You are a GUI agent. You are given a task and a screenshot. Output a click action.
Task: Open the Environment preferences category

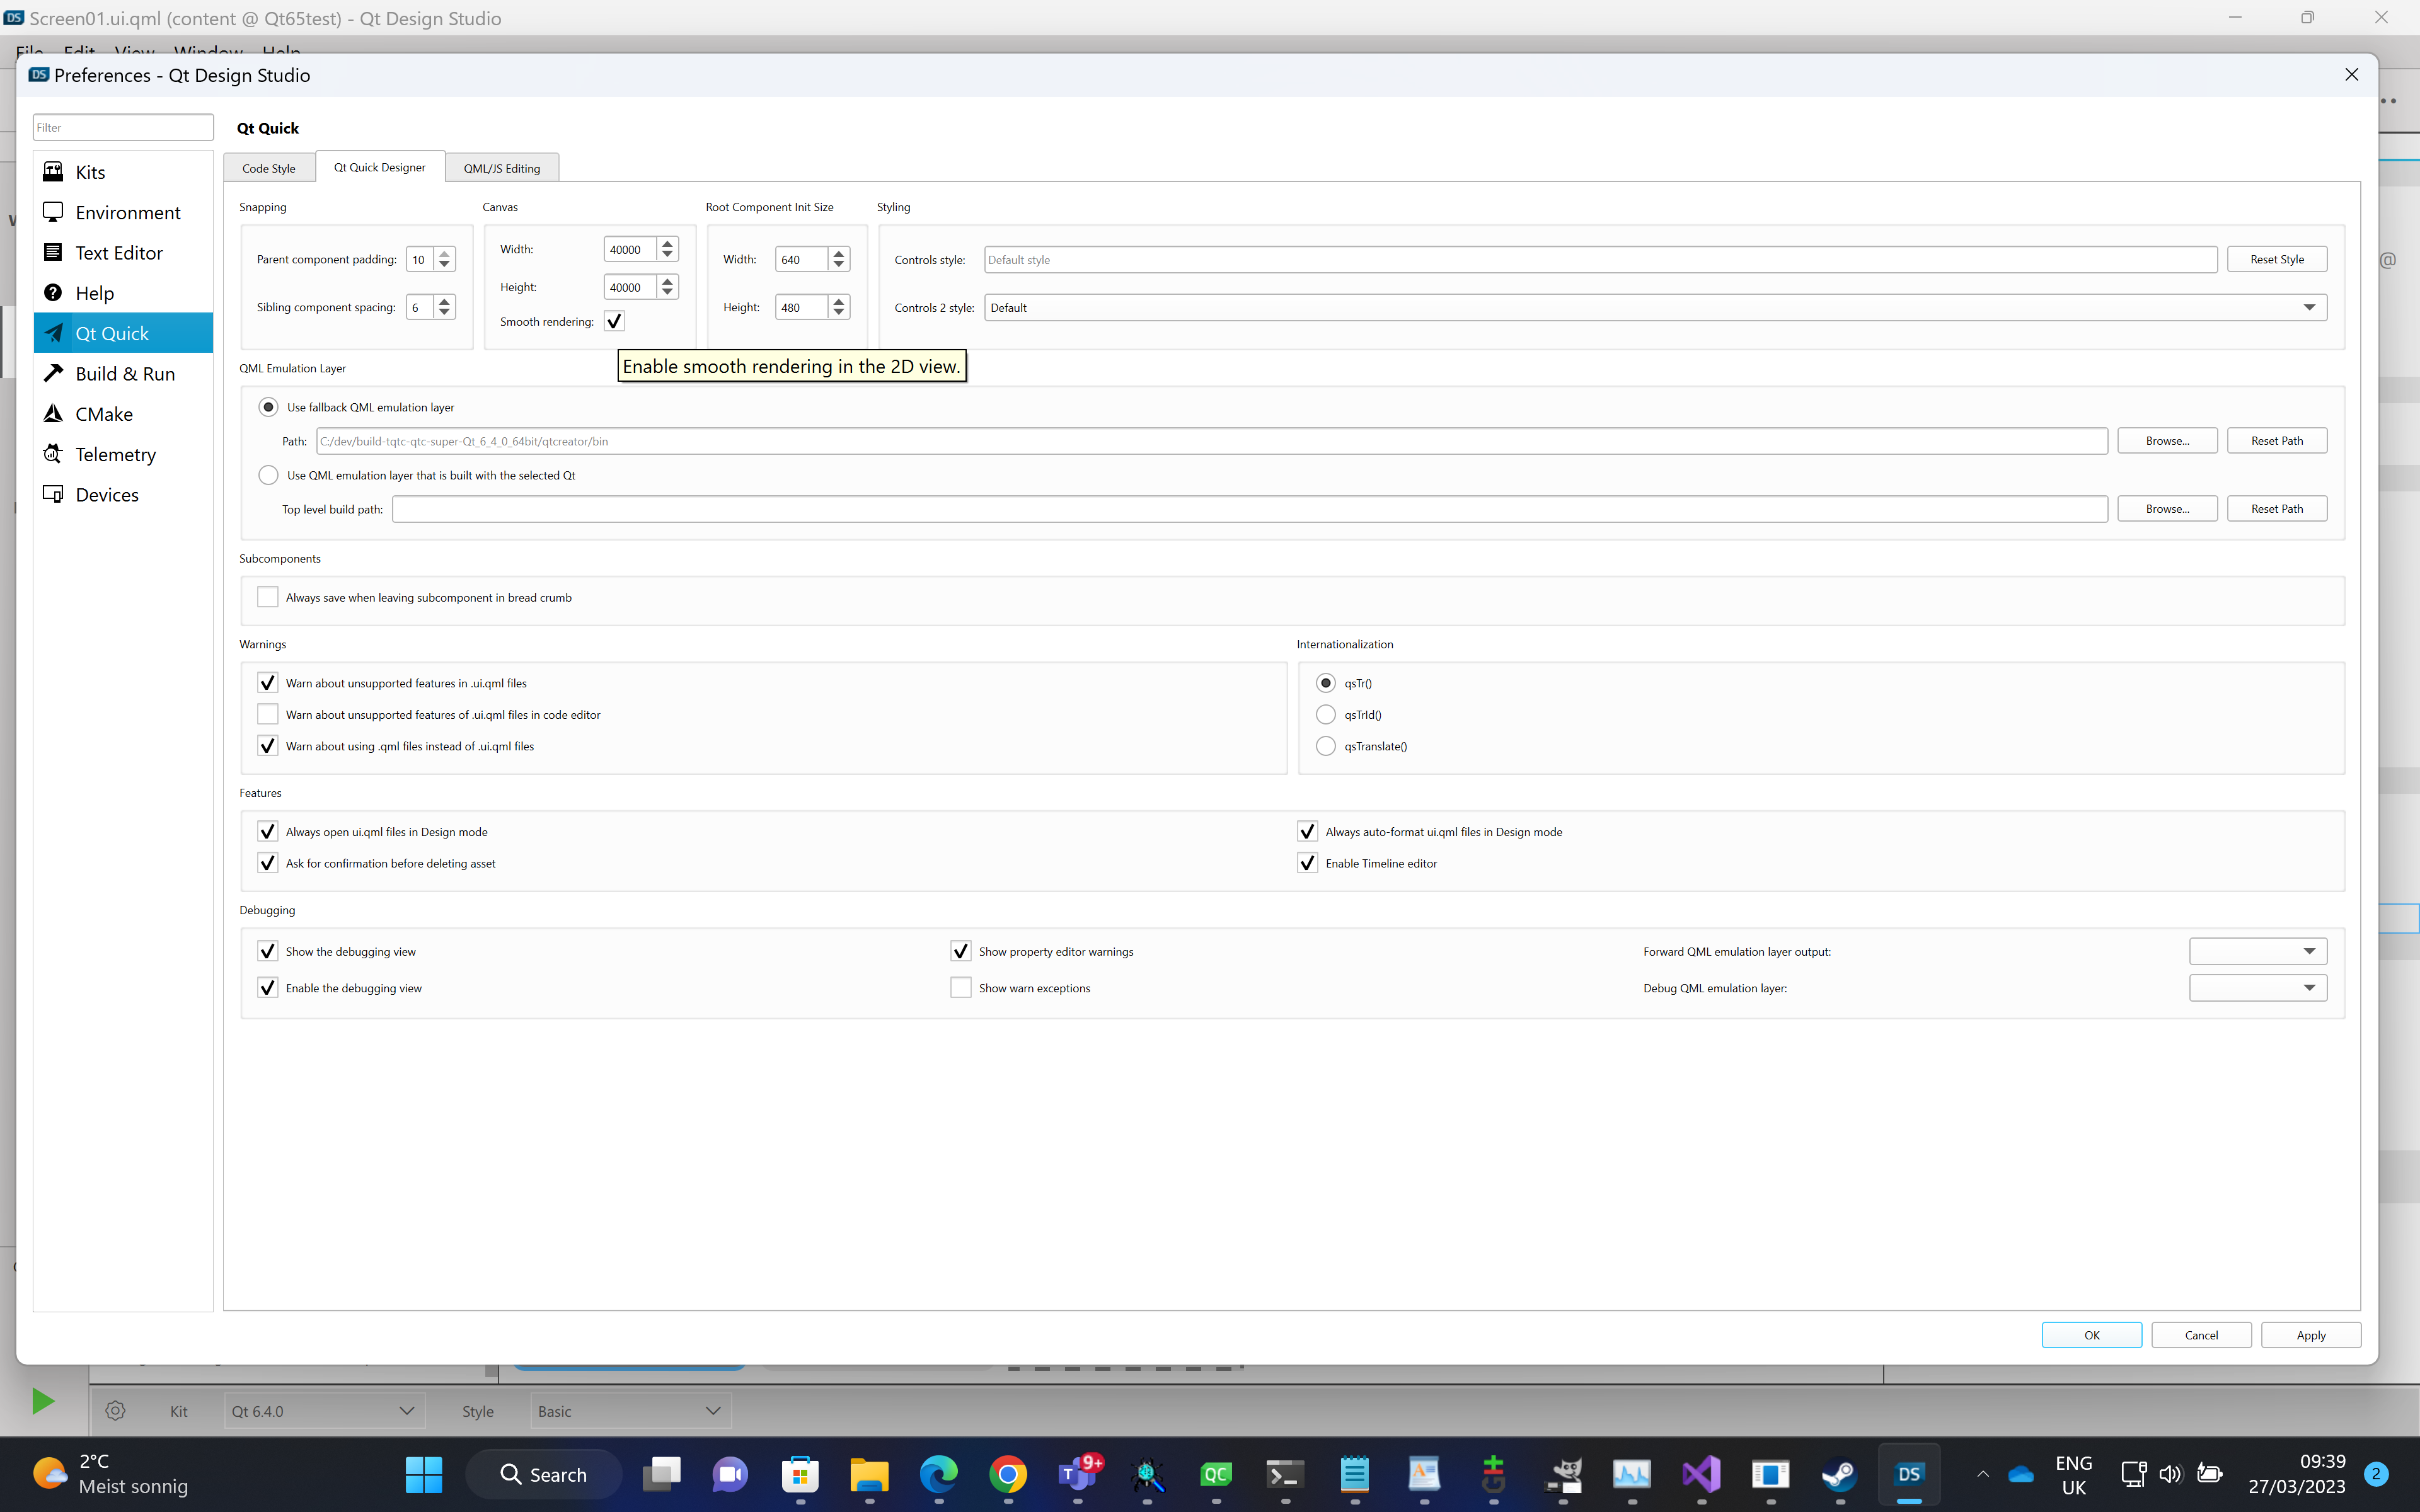[123, 212]
